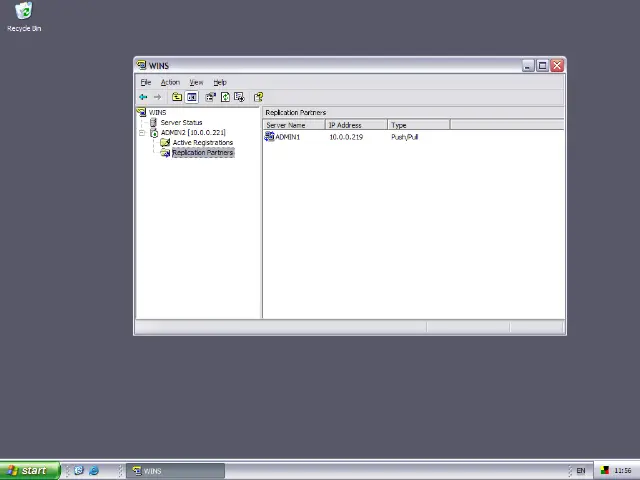This screenshot has width=640, height=480.
Task: Maximize the WINS window
Action: pyautogui.click(x=542, y=66)
